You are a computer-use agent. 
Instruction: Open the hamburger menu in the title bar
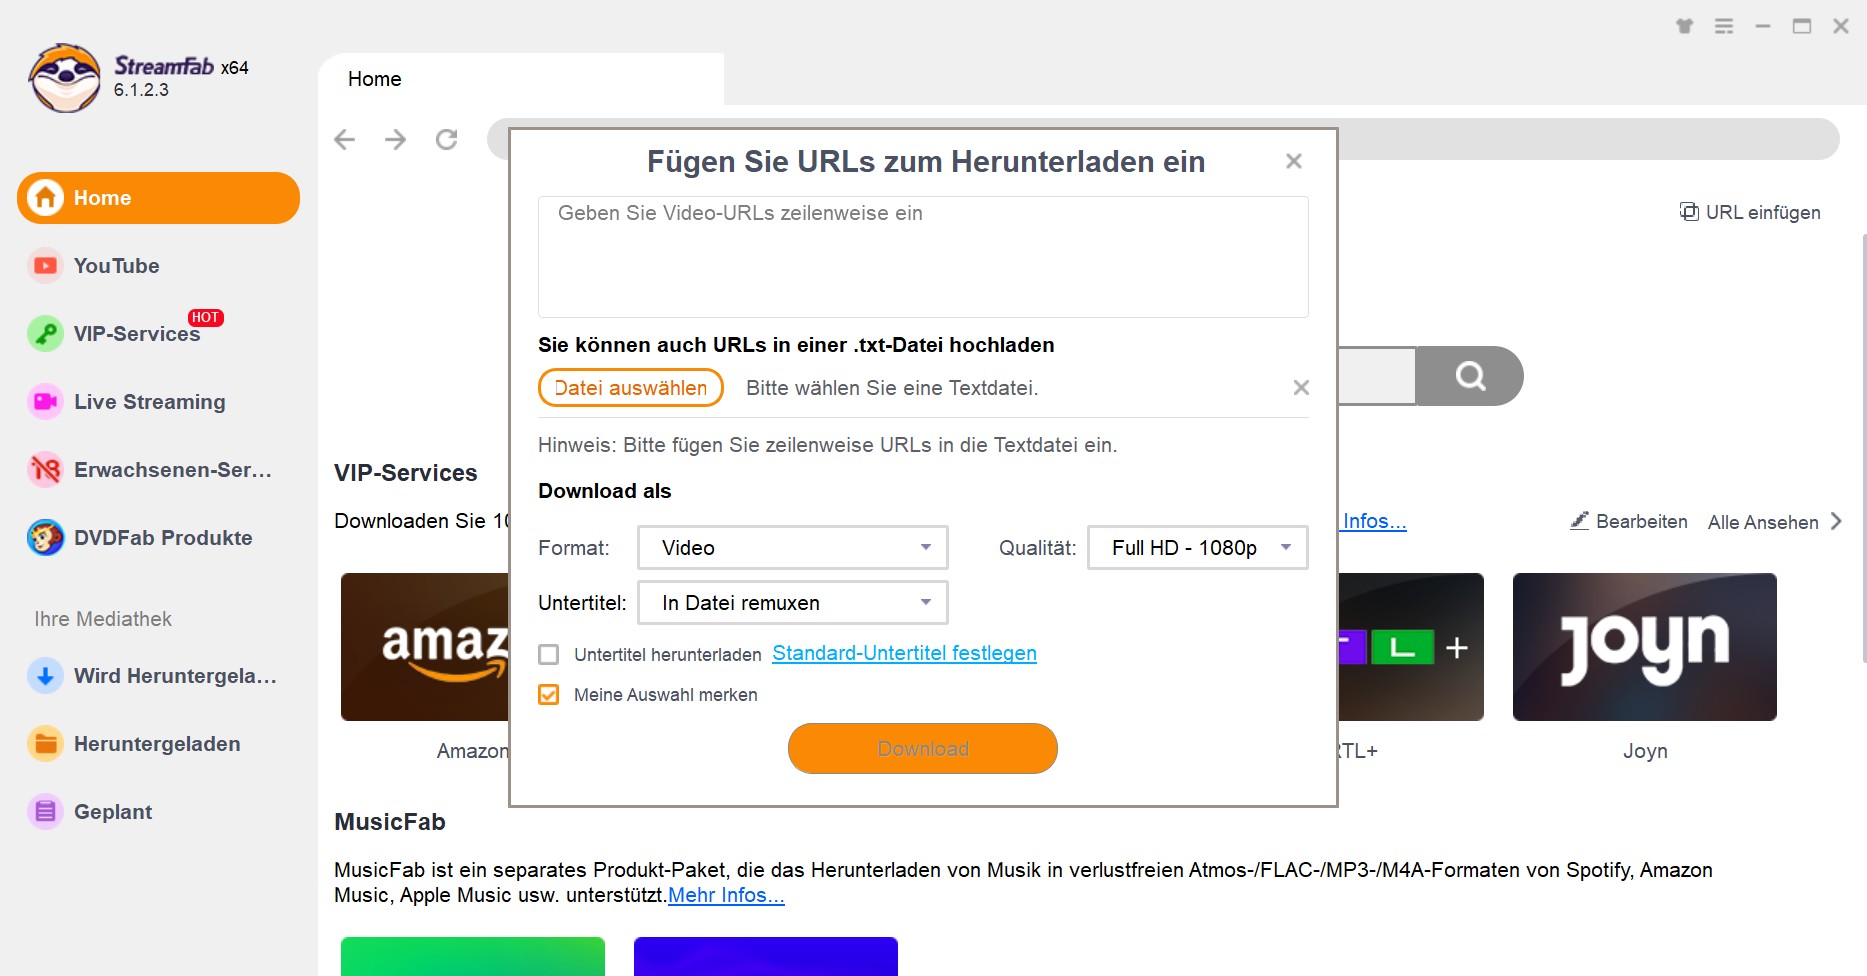pyautogui.click(x=1724, y=26)
